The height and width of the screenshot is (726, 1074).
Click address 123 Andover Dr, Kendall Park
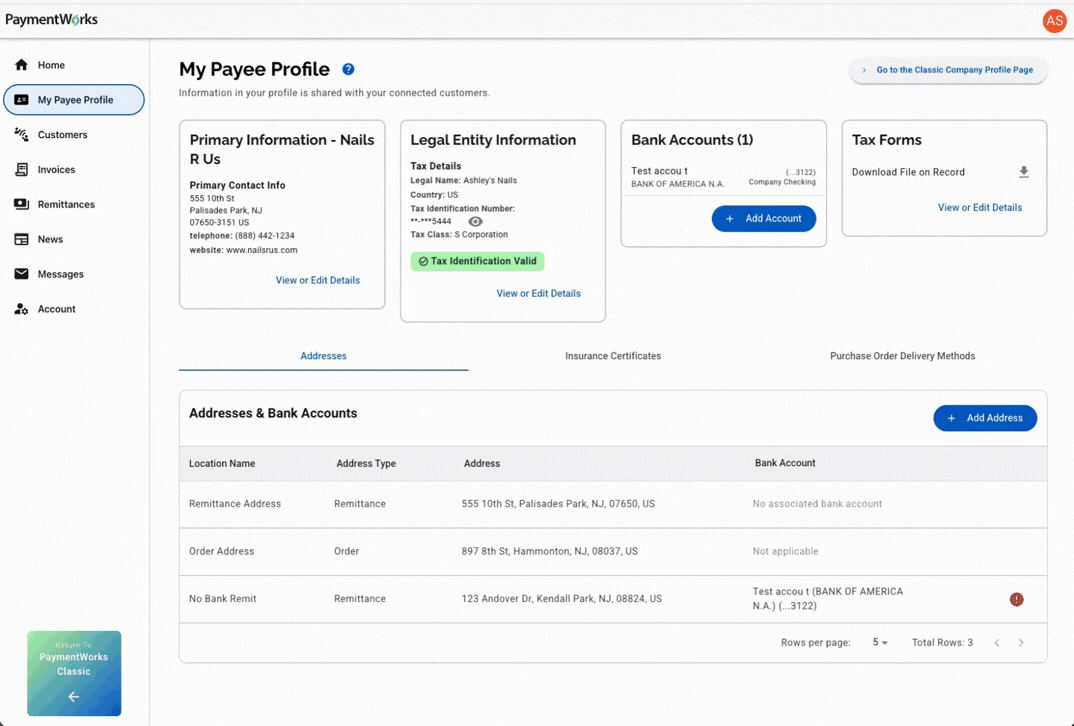point(562,599)
